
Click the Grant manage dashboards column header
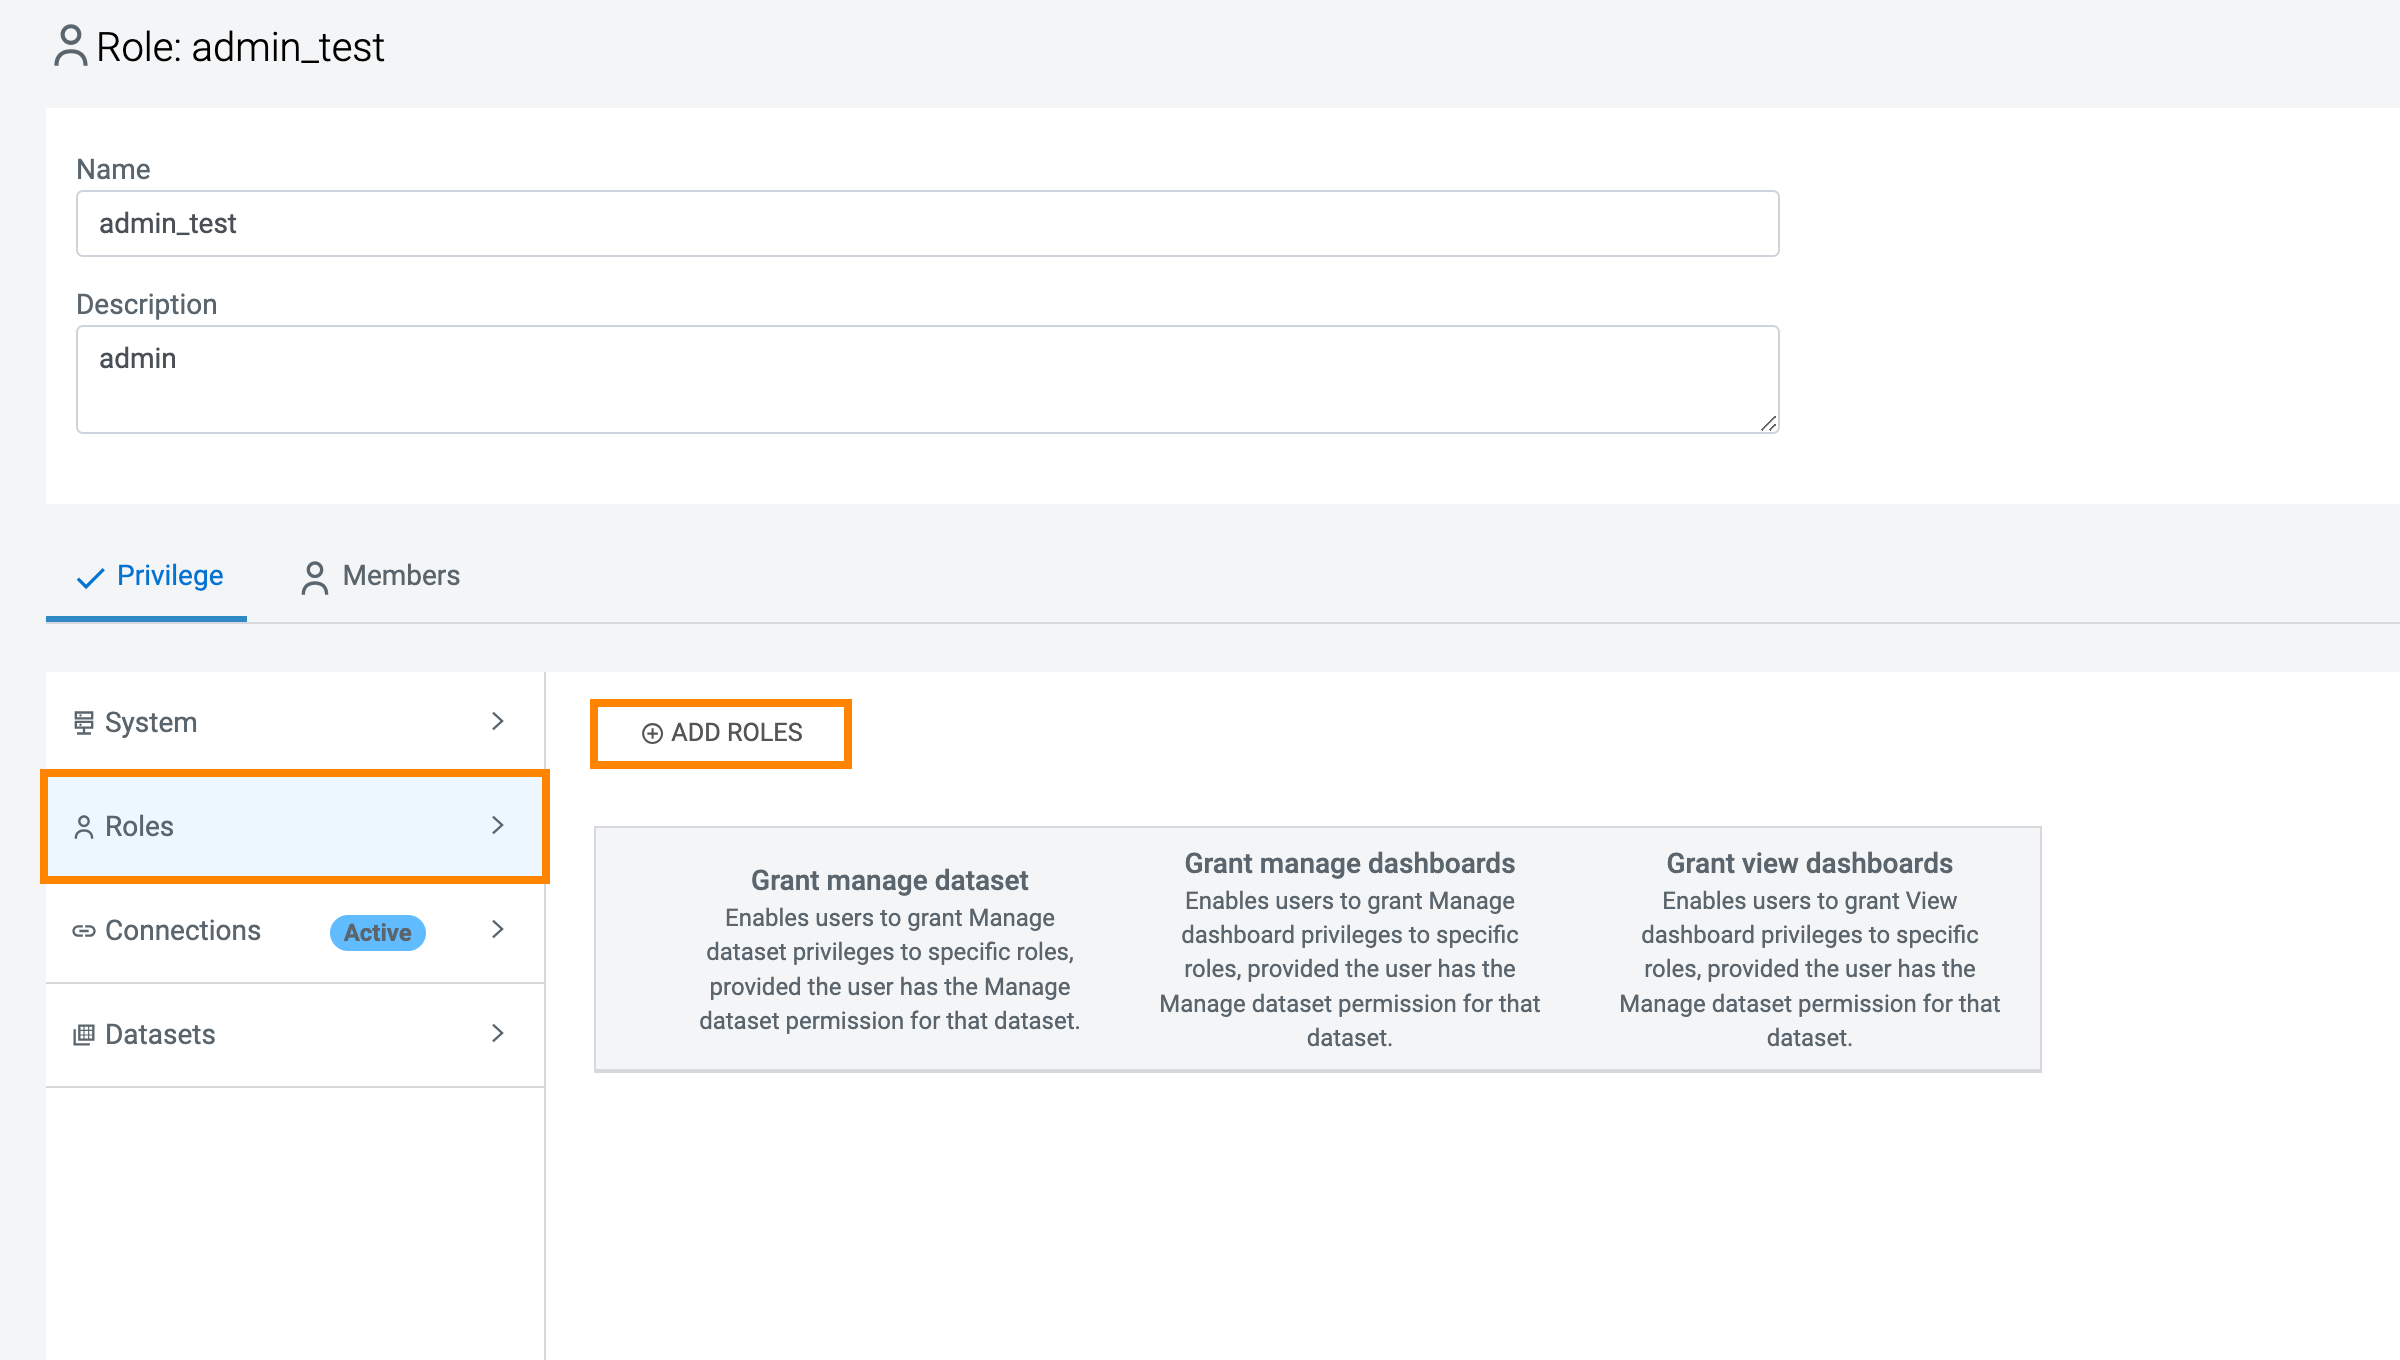click(1349, 863)
